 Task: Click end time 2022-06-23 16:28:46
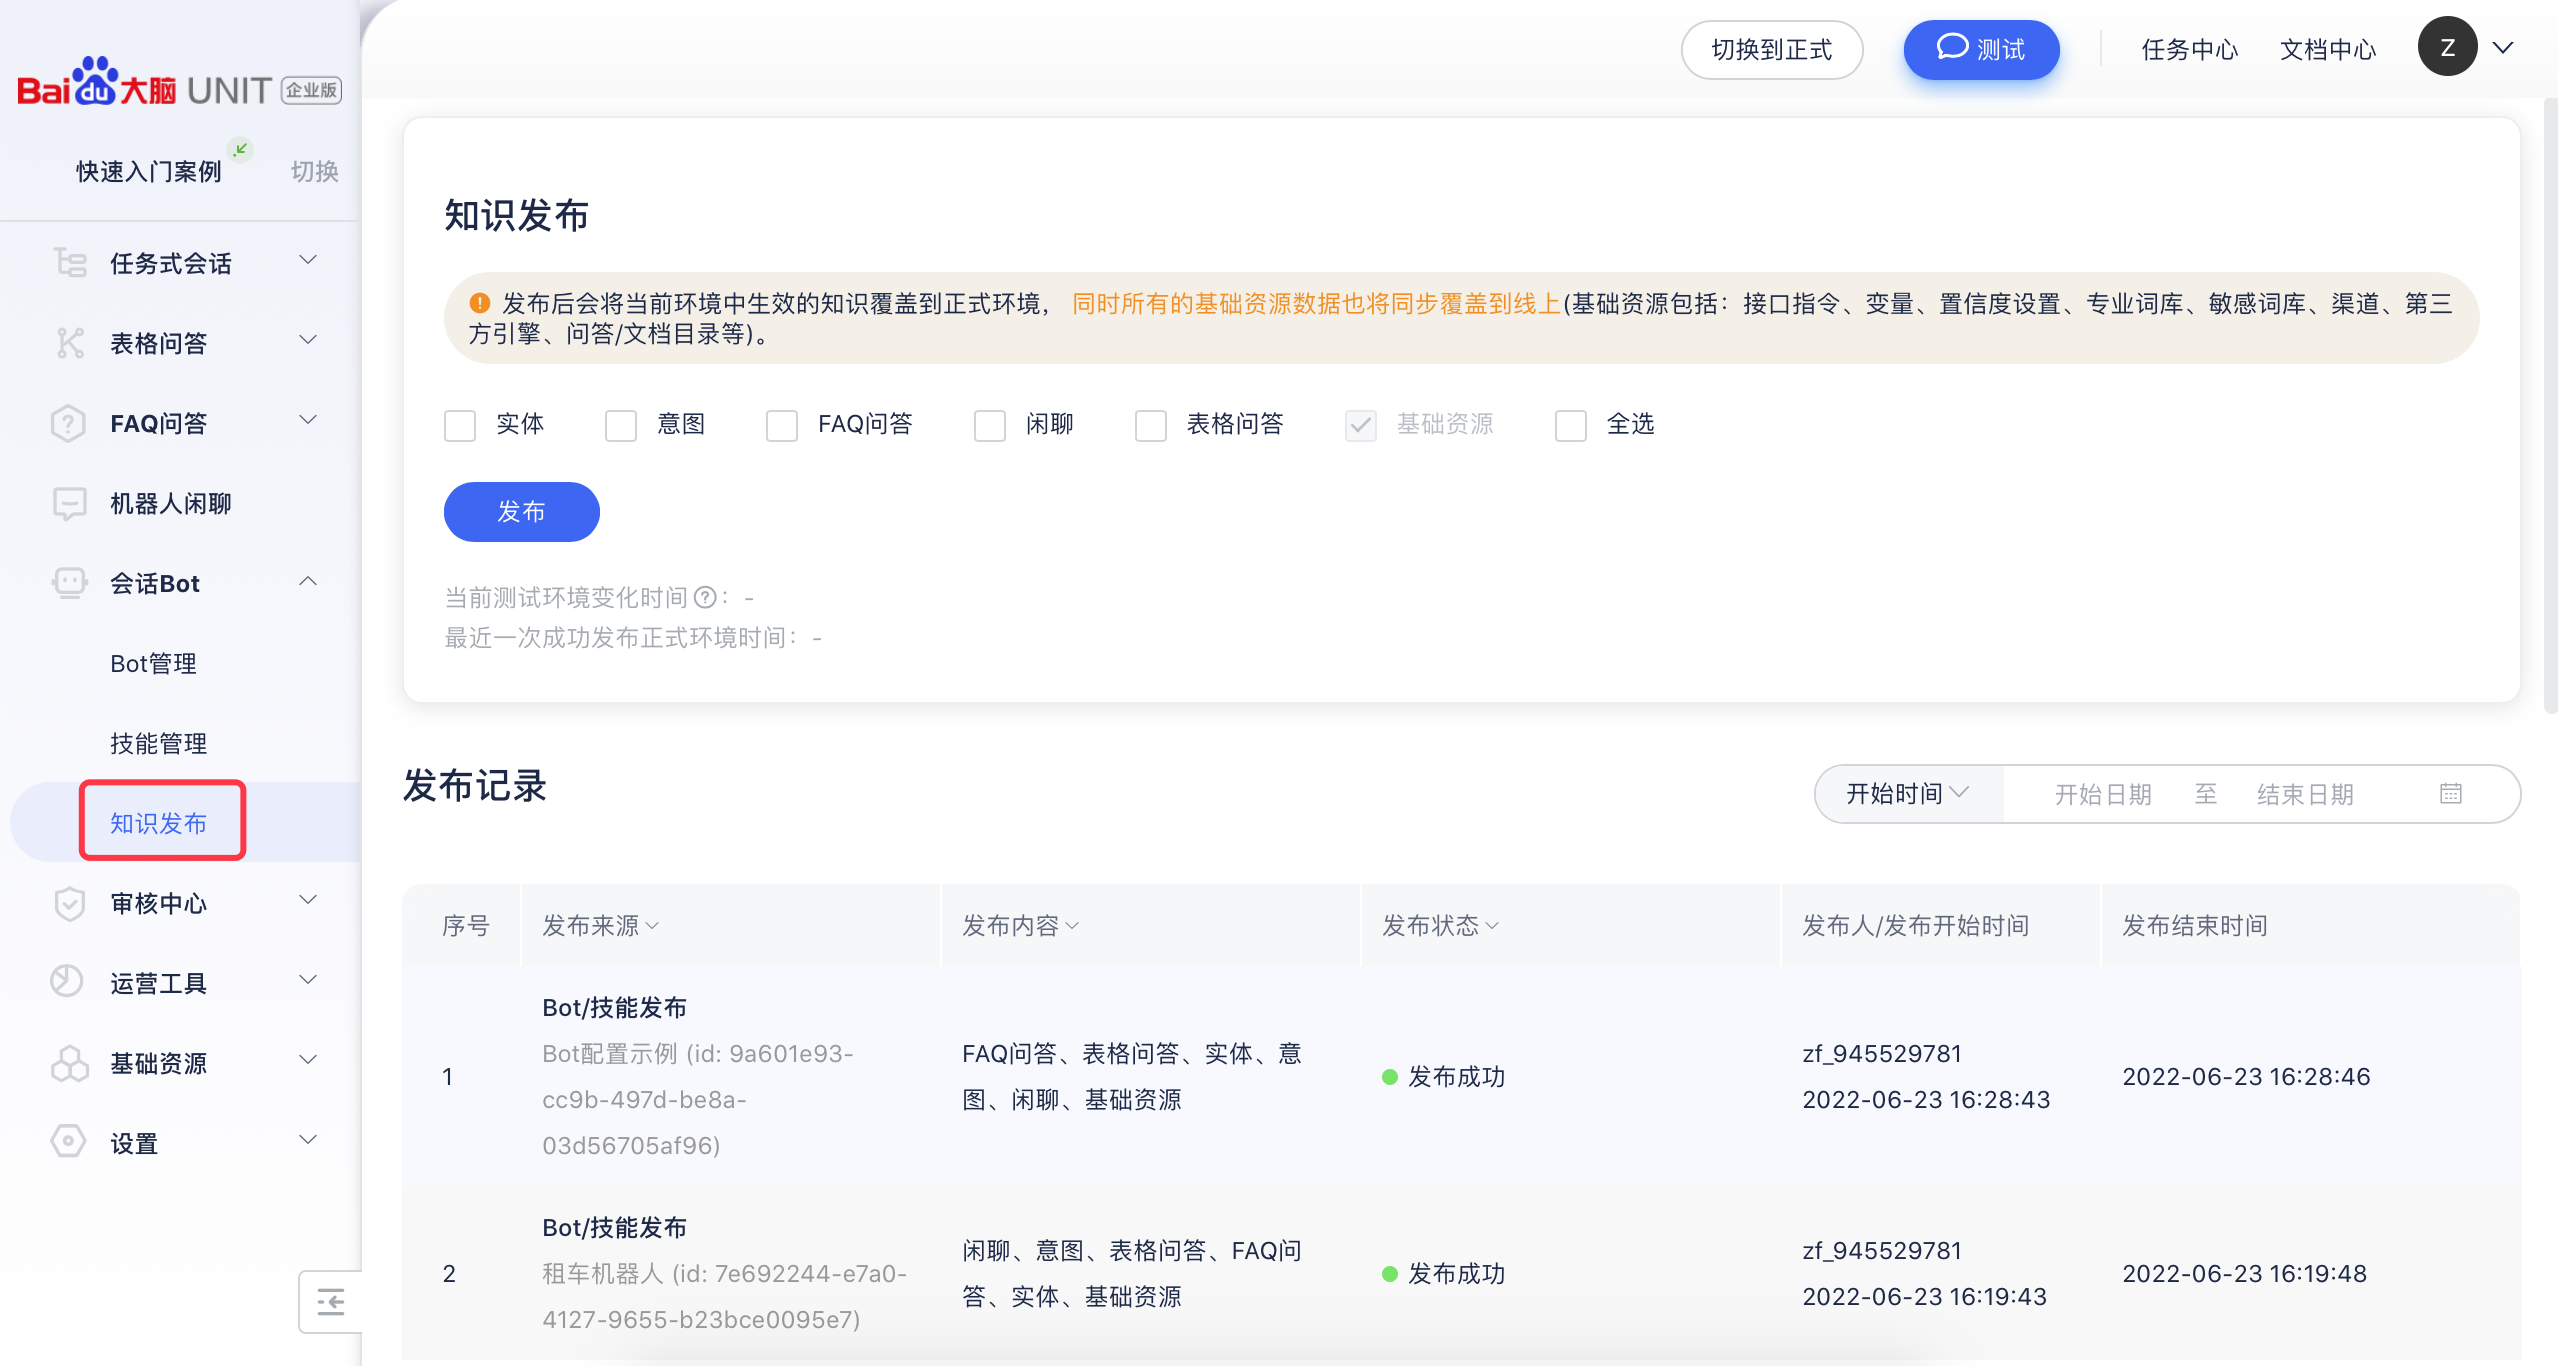point(2246,1077)
